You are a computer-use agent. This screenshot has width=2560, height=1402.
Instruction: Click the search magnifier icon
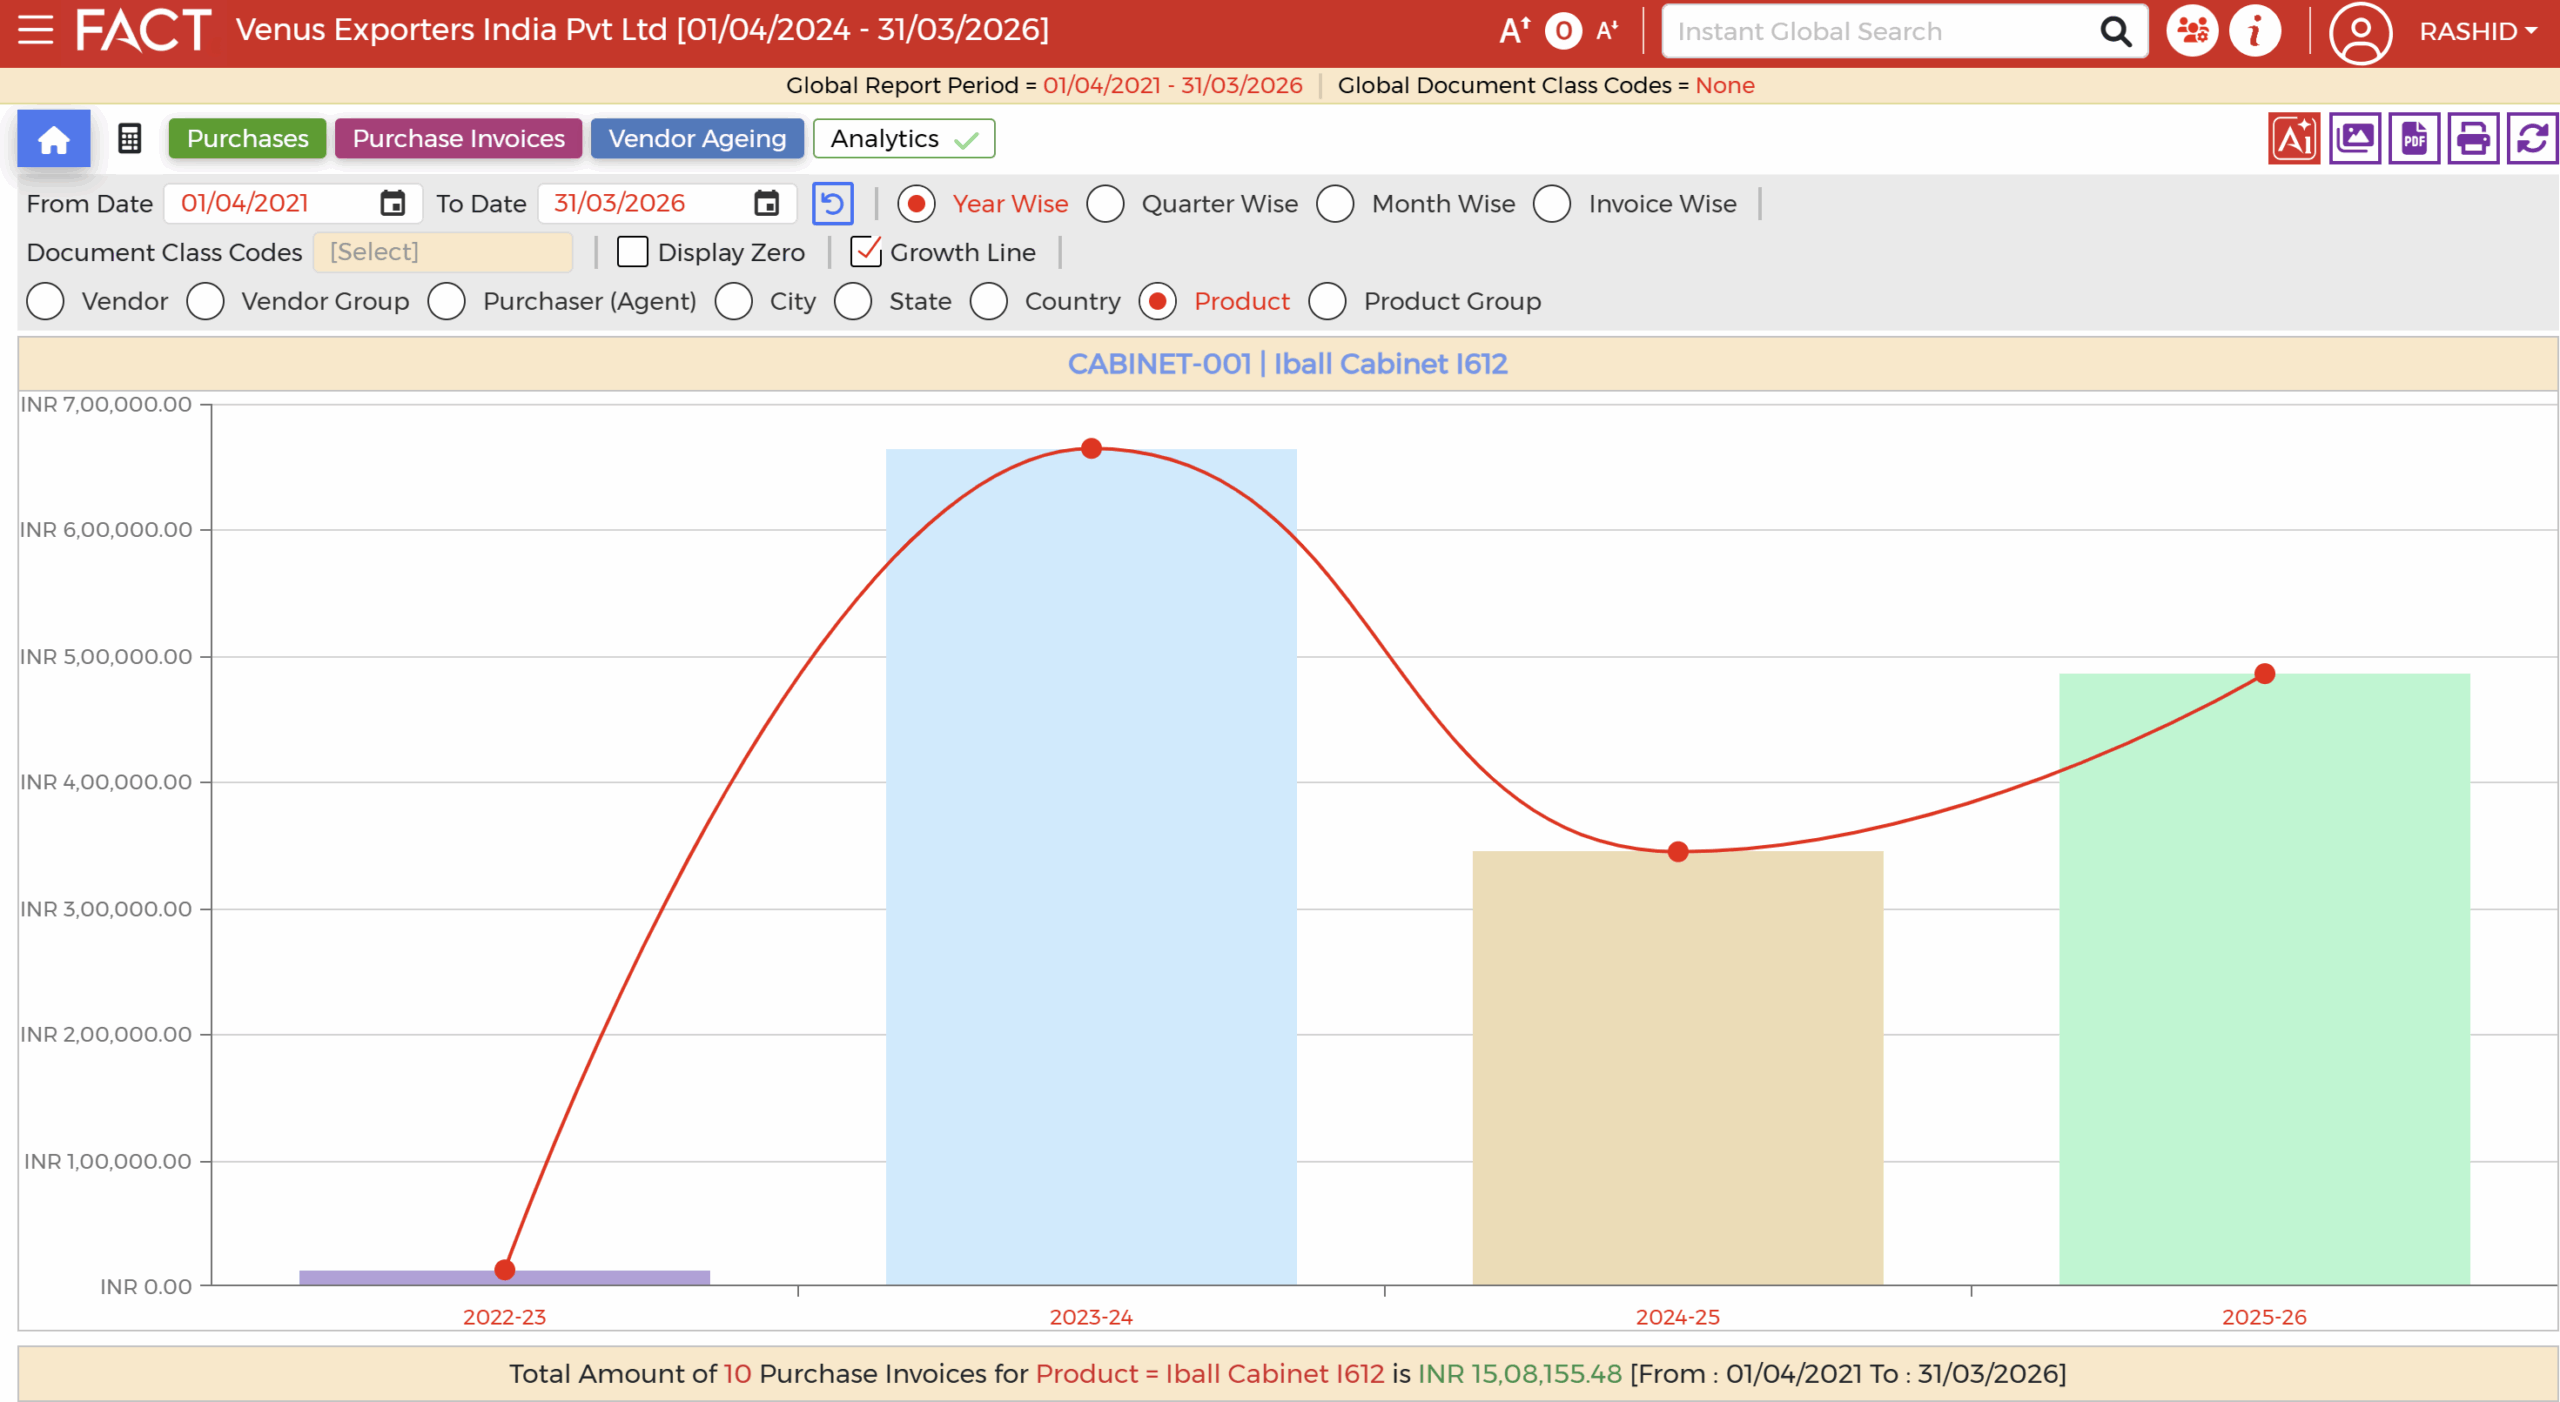[2115, 31]
